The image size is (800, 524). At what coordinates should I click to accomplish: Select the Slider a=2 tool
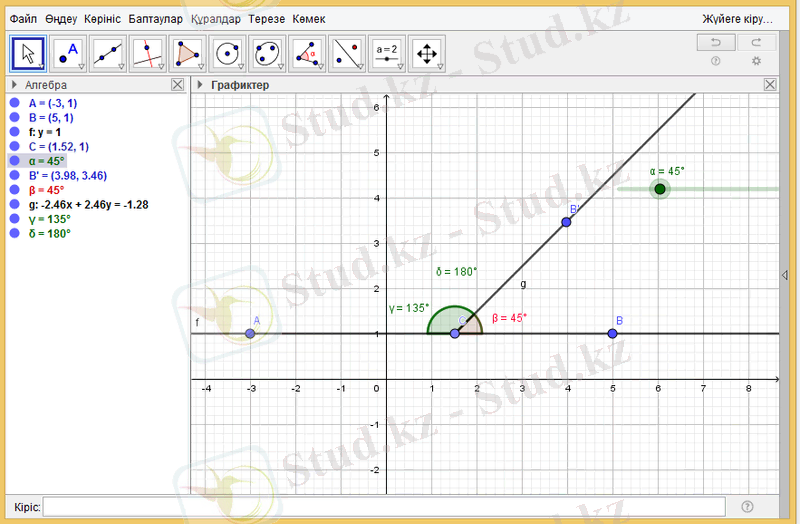click(x=386, y=54)
